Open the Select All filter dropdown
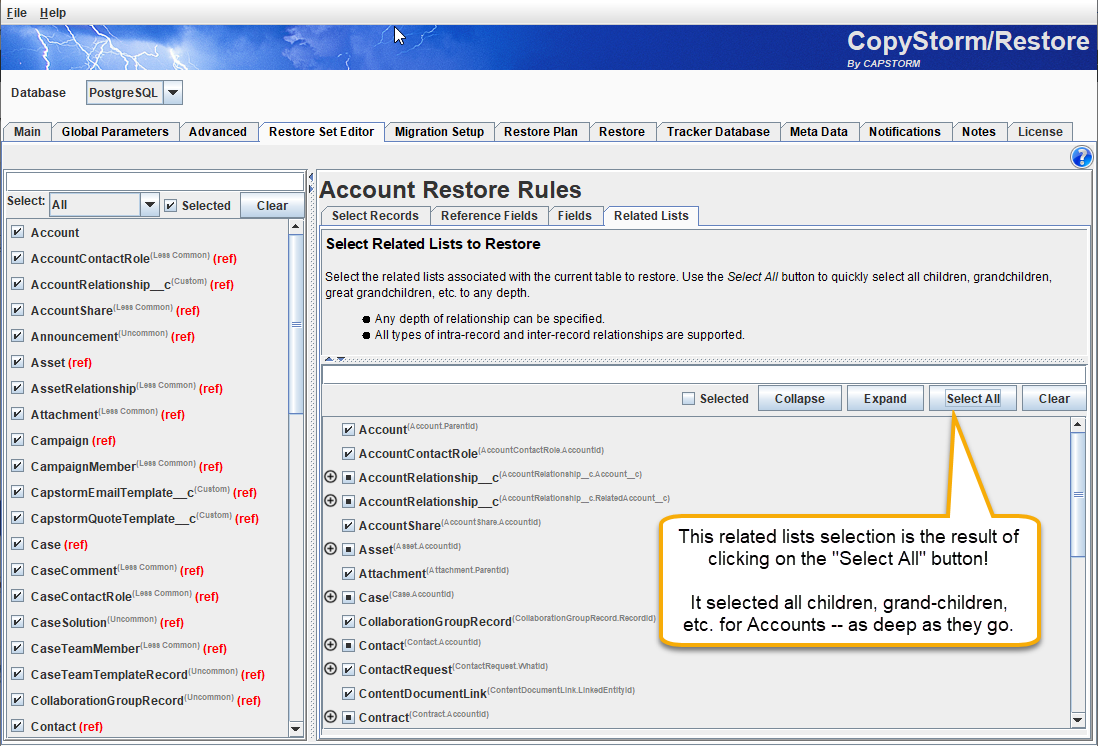The image size is (1098, 746). pos(149,205)
